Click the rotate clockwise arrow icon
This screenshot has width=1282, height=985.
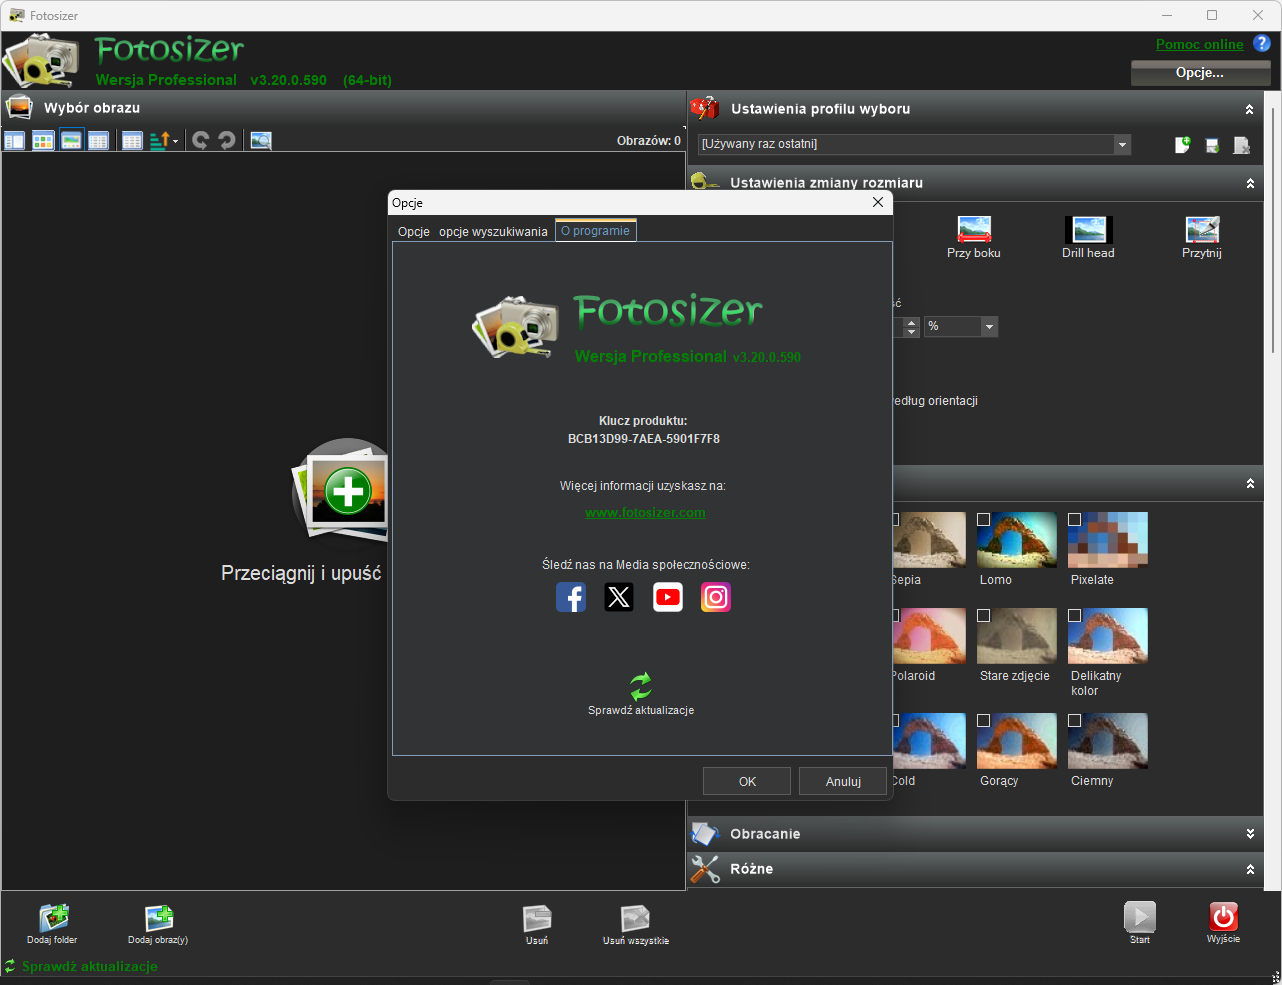pos(227,141)
